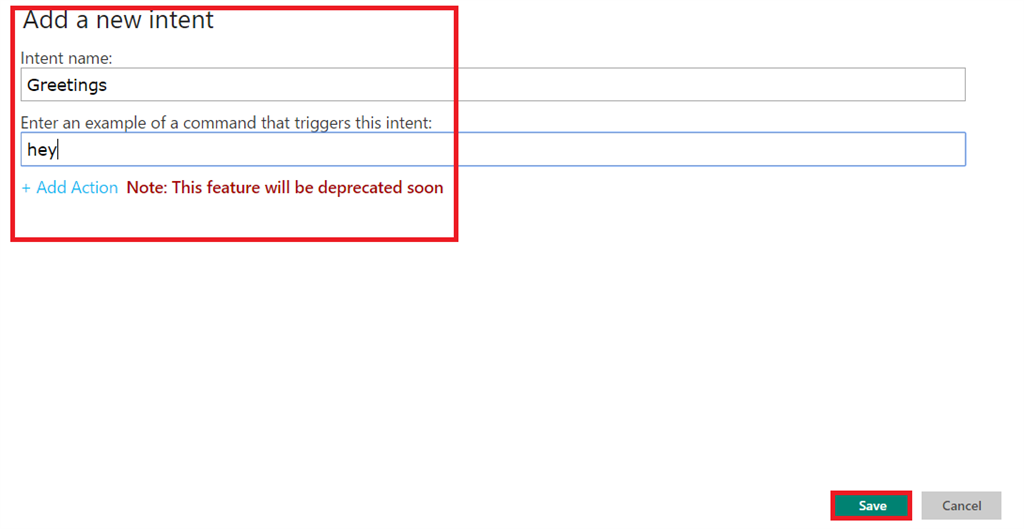1024x529 pixels.
Task: Select the 'Add a new intent' heading
Action: 118,20
